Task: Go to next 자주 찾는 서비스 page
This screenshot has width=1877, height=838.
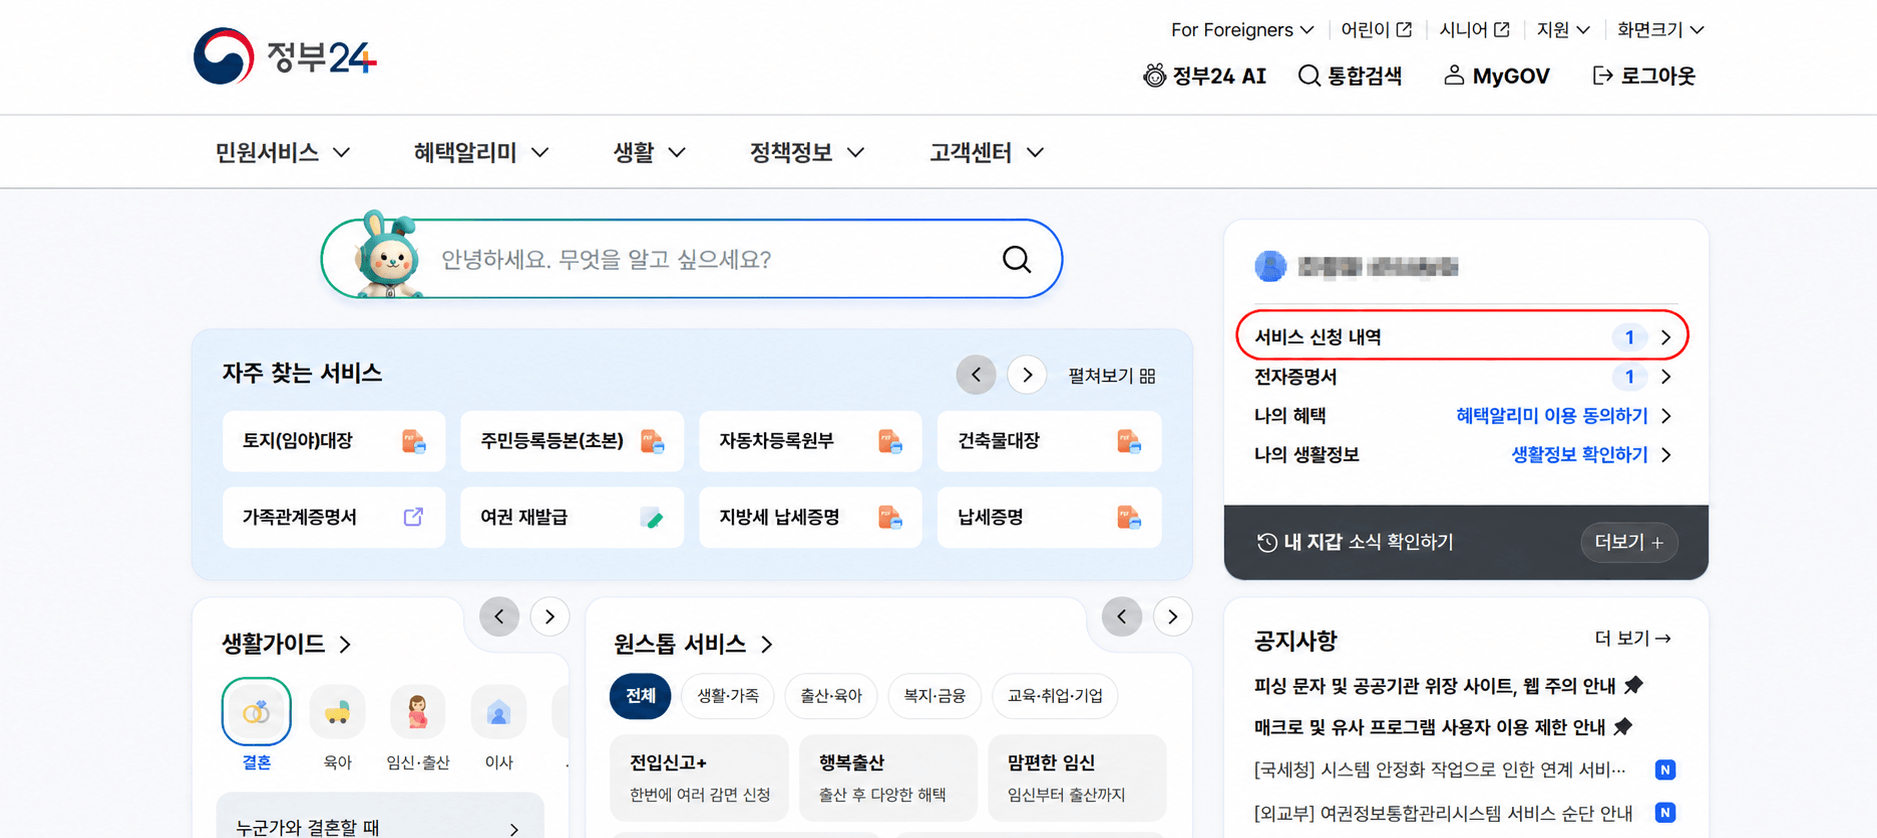Action: [1027, 375]
